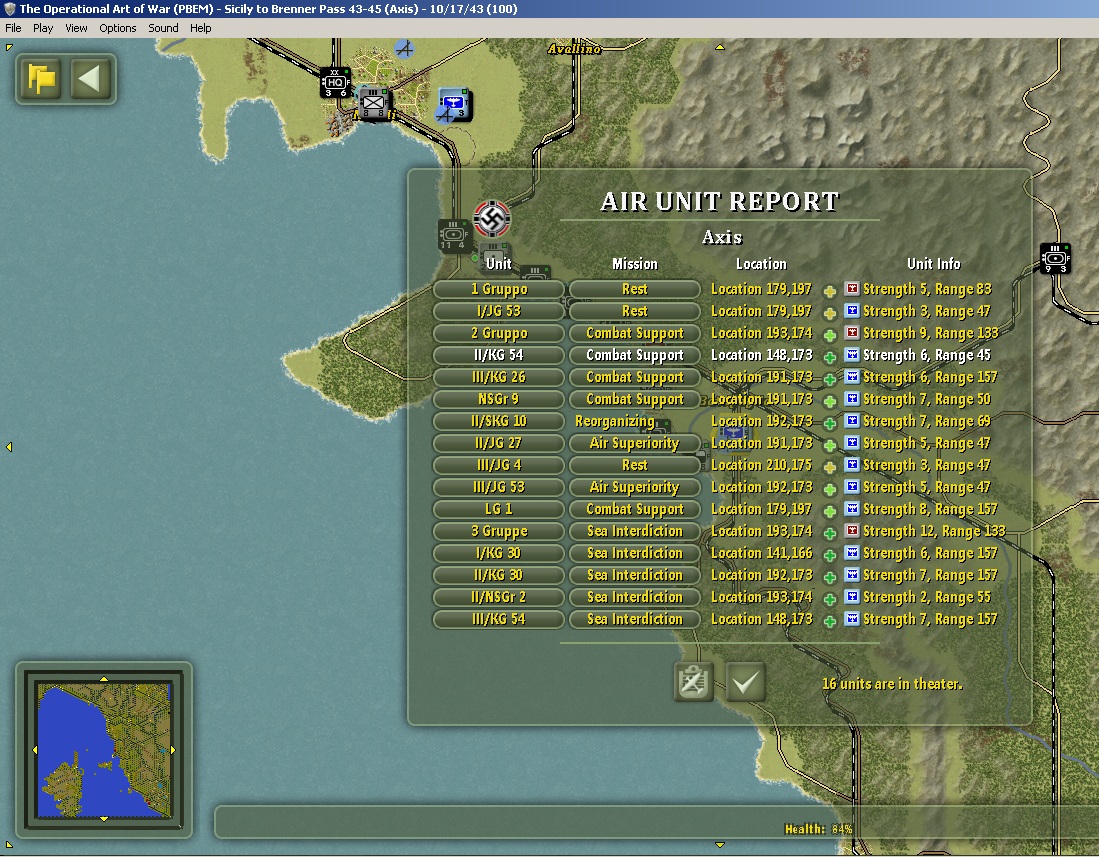
Task: Click the Location 141,166 link for I/KG 30
Action: [761, 553]
